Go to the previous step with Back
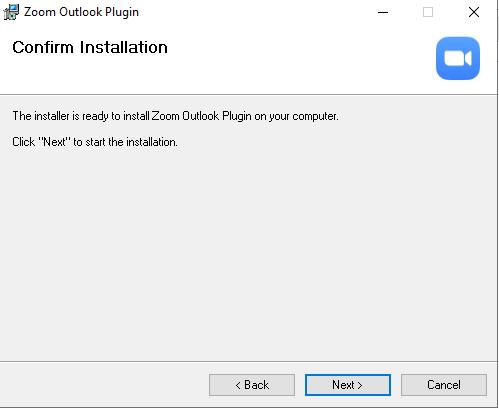Screen dimensions: 499x408 252,385
